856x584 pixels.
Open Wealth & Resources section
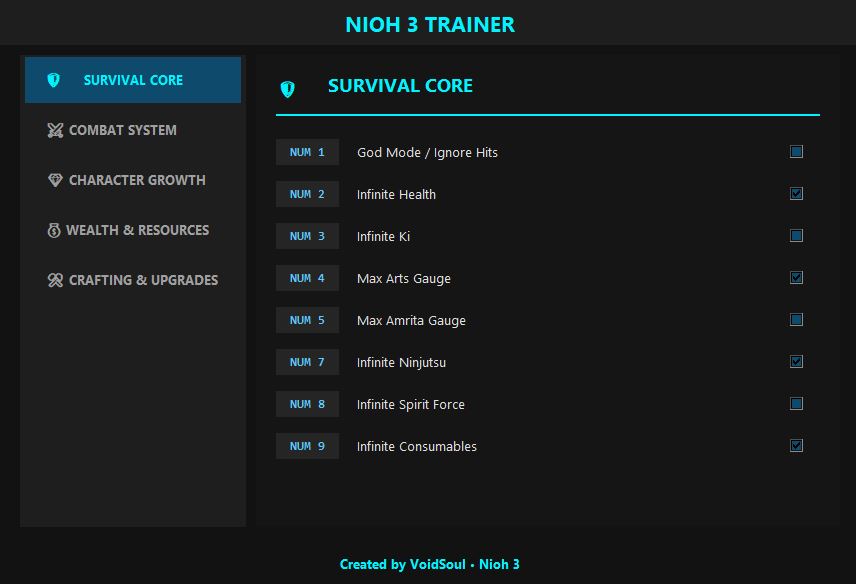(133, 230)
